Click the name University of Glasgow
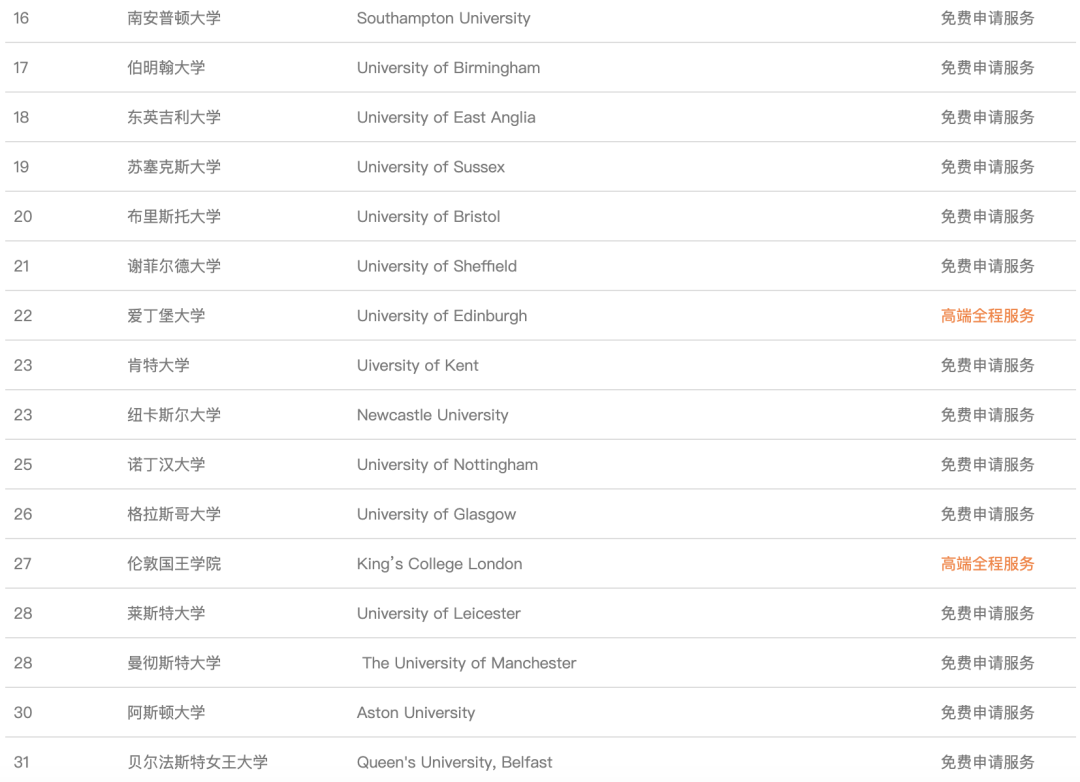Image resolution: width=1080 pixels, height=782 pixels. 436,515
